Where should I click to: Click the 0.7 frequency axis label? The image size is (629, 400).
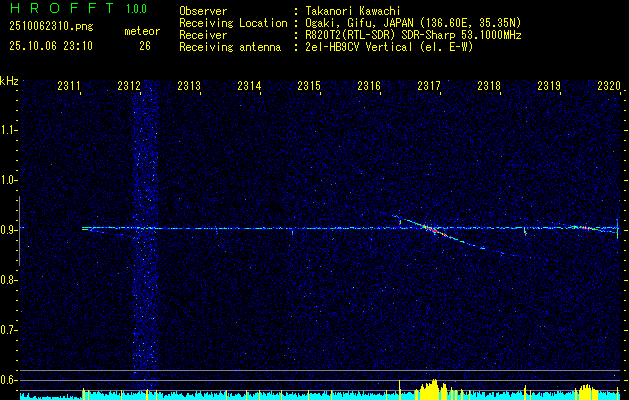[x=8, y=330]
